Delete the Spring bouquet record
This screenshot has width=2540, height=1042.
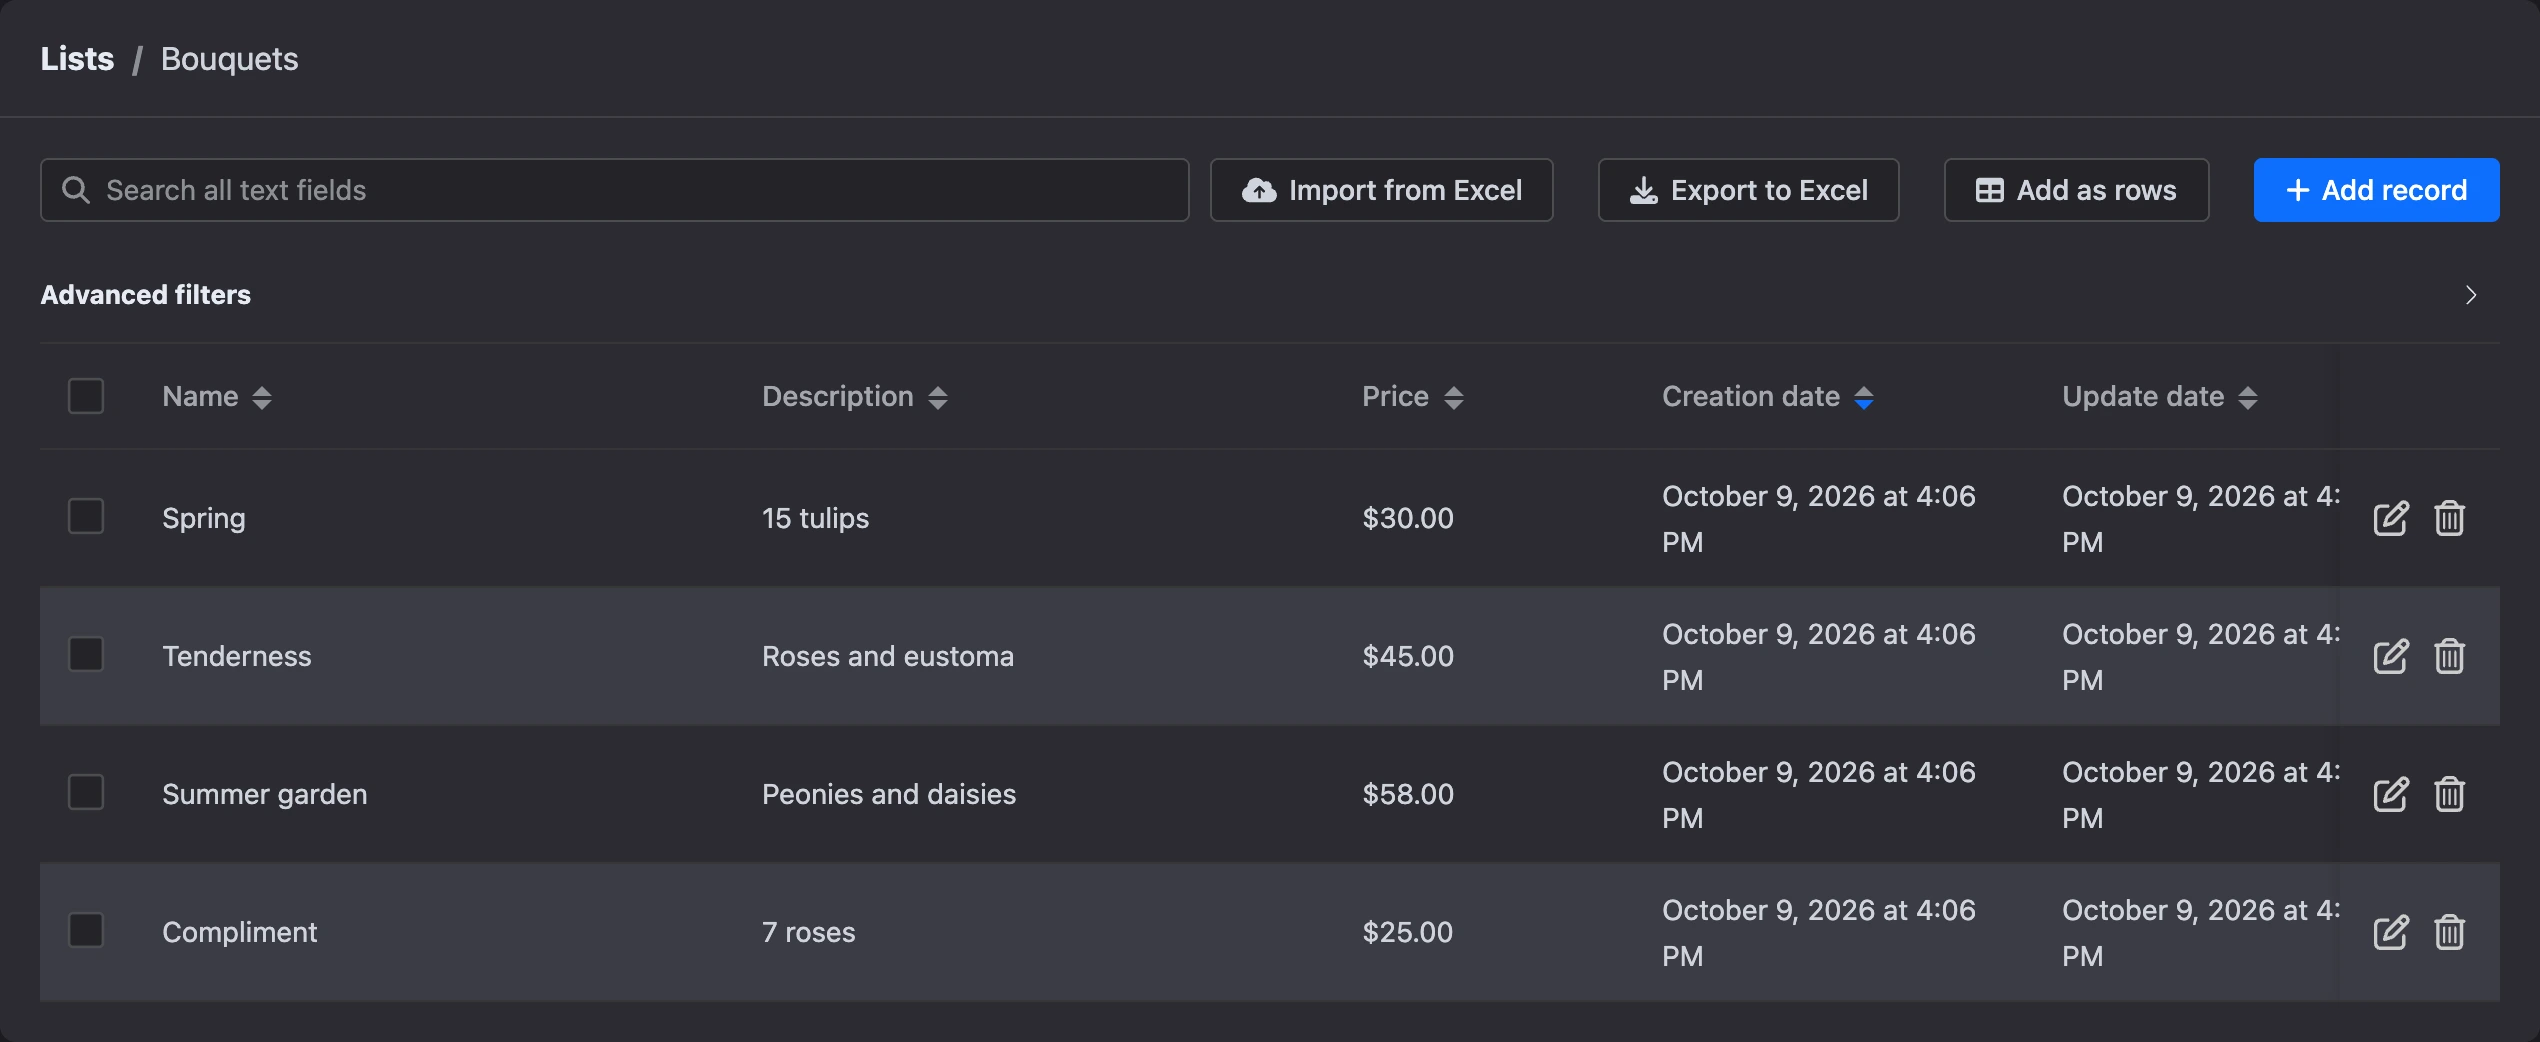(2449, 518)
